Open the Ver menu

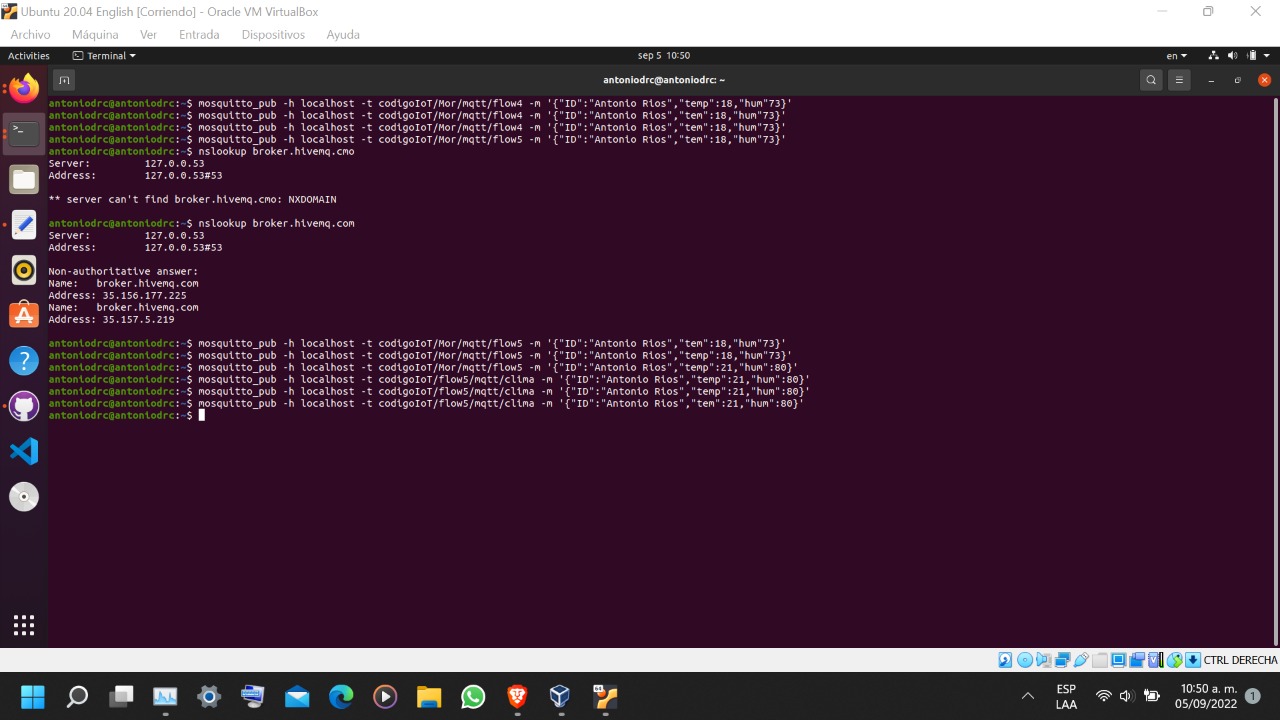(148, 34)
